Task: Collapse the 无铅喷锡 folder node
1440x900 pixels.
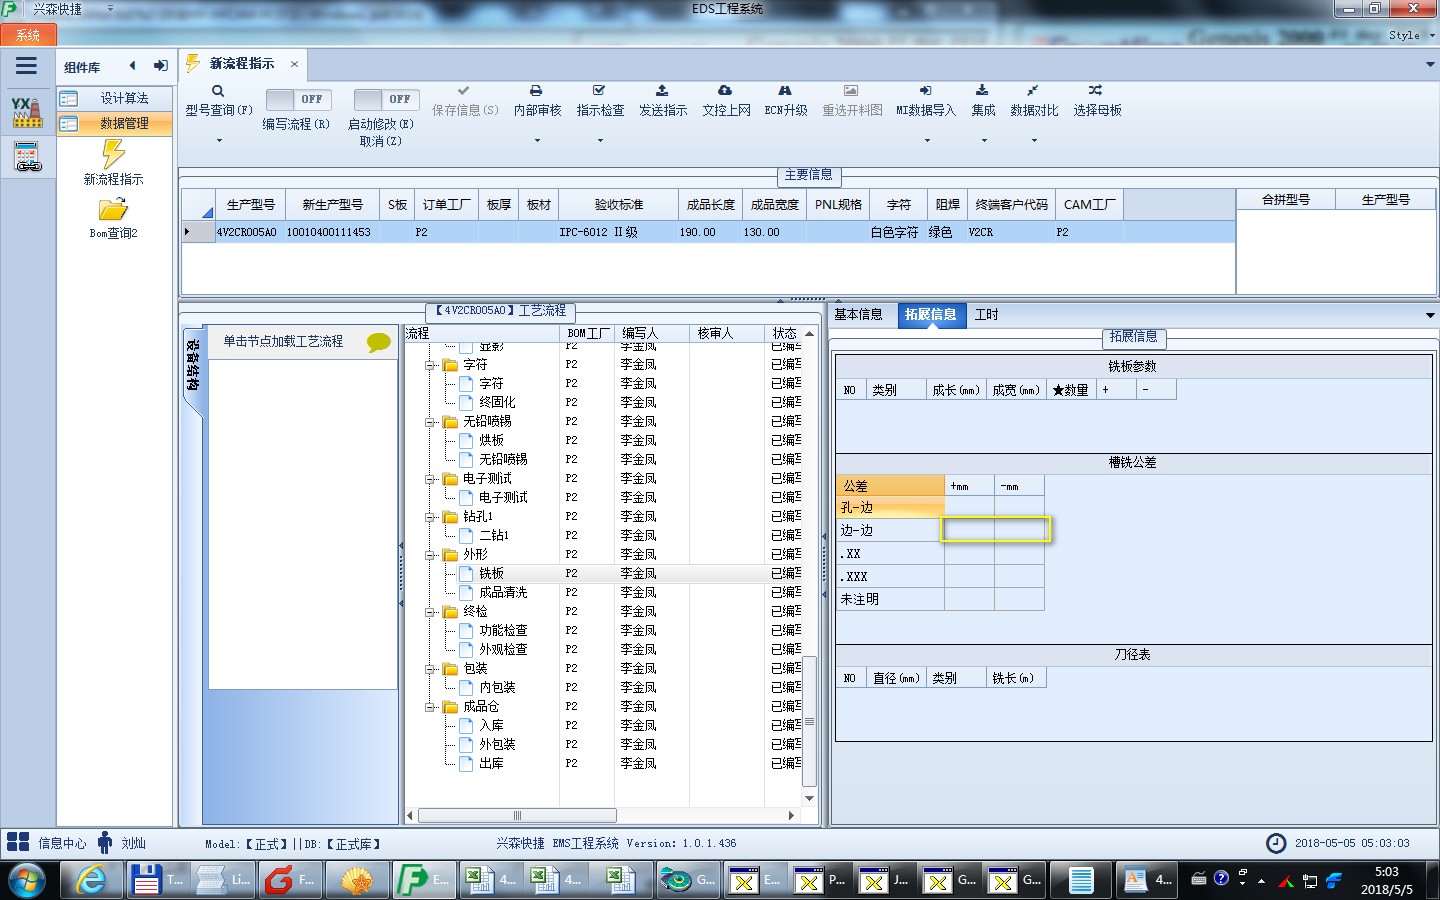Action: pos(431,422)
